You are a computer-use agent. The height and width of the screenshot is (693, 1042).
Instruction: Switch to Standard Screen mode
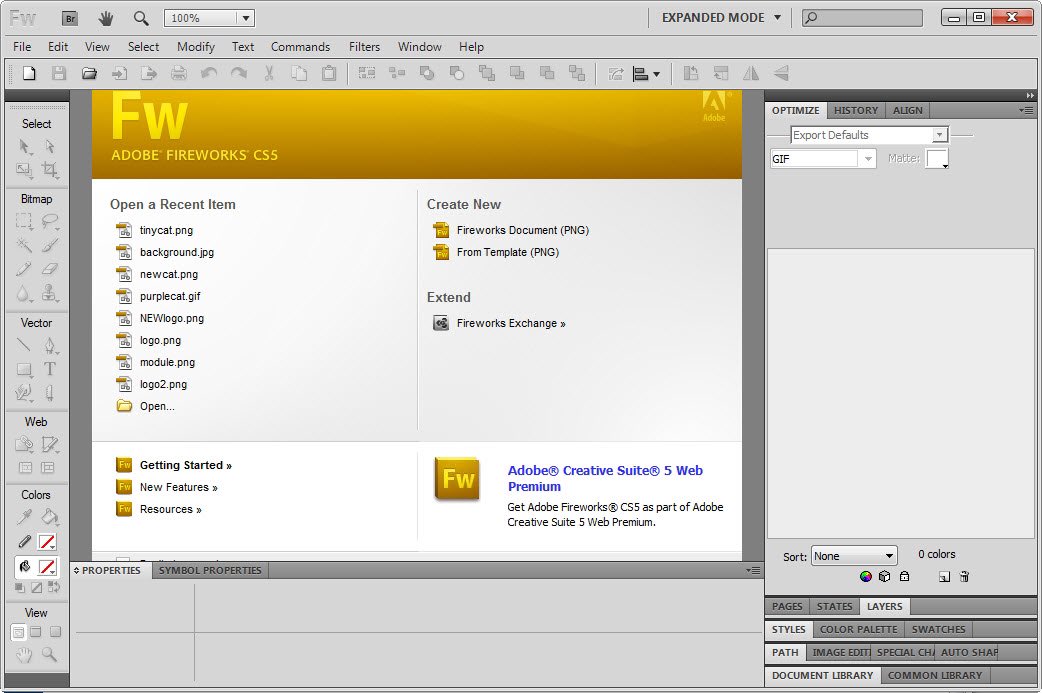pyautogui.click(x=18, y=632)
